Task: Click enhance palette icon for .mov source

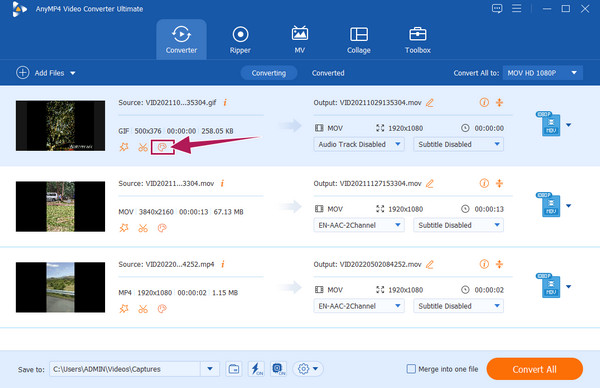Action: point(162,228)
